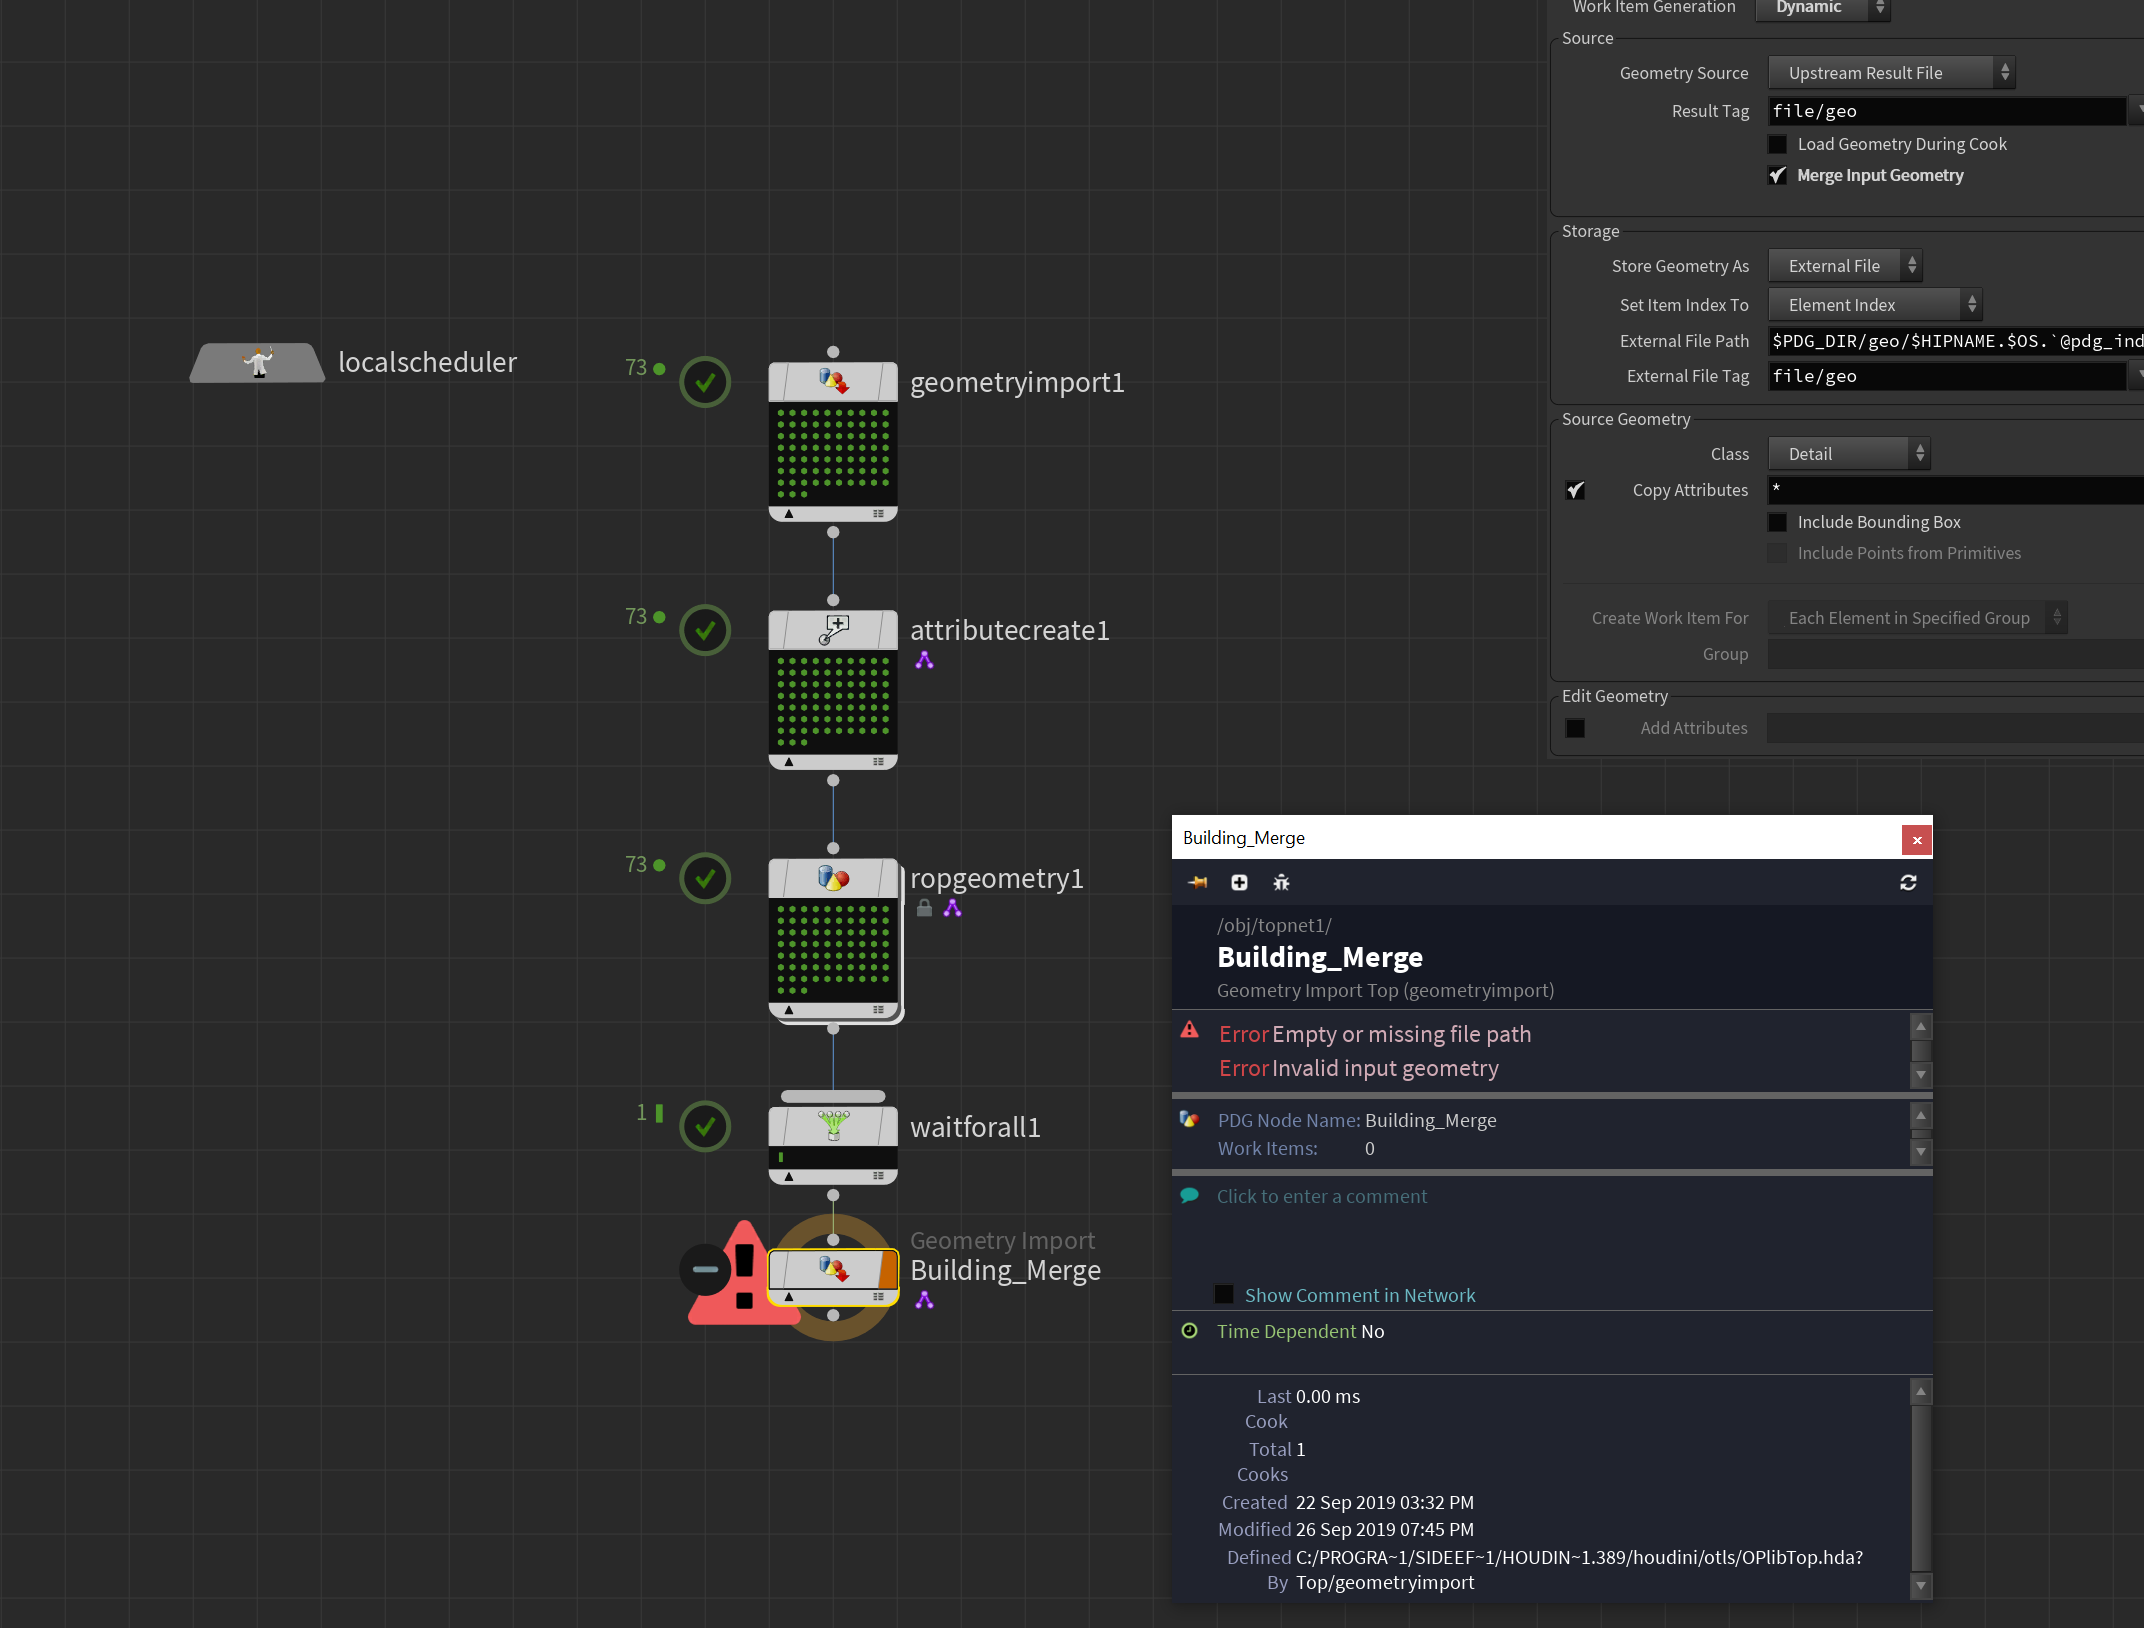The height and width of the screenshot is (1628, 2144).
Task: Click the Time Dependent label
Action: (x=1286, y=1331)
